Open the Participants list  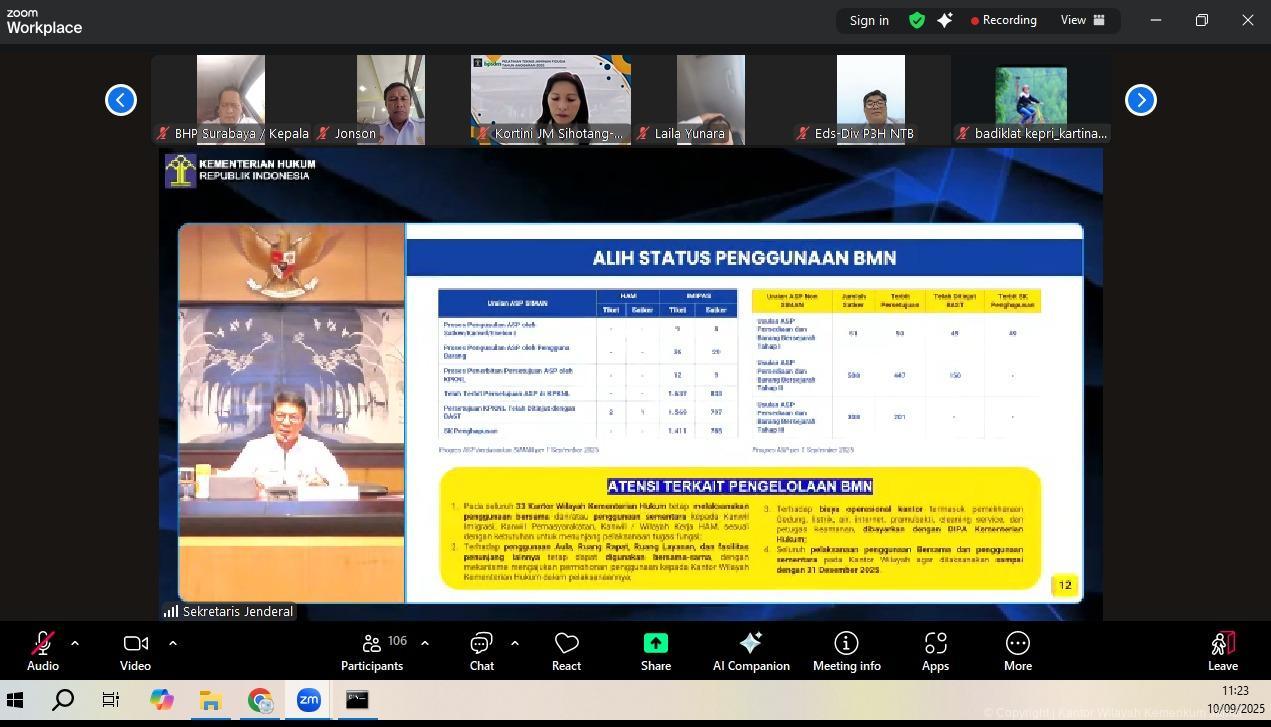point(372,651)
